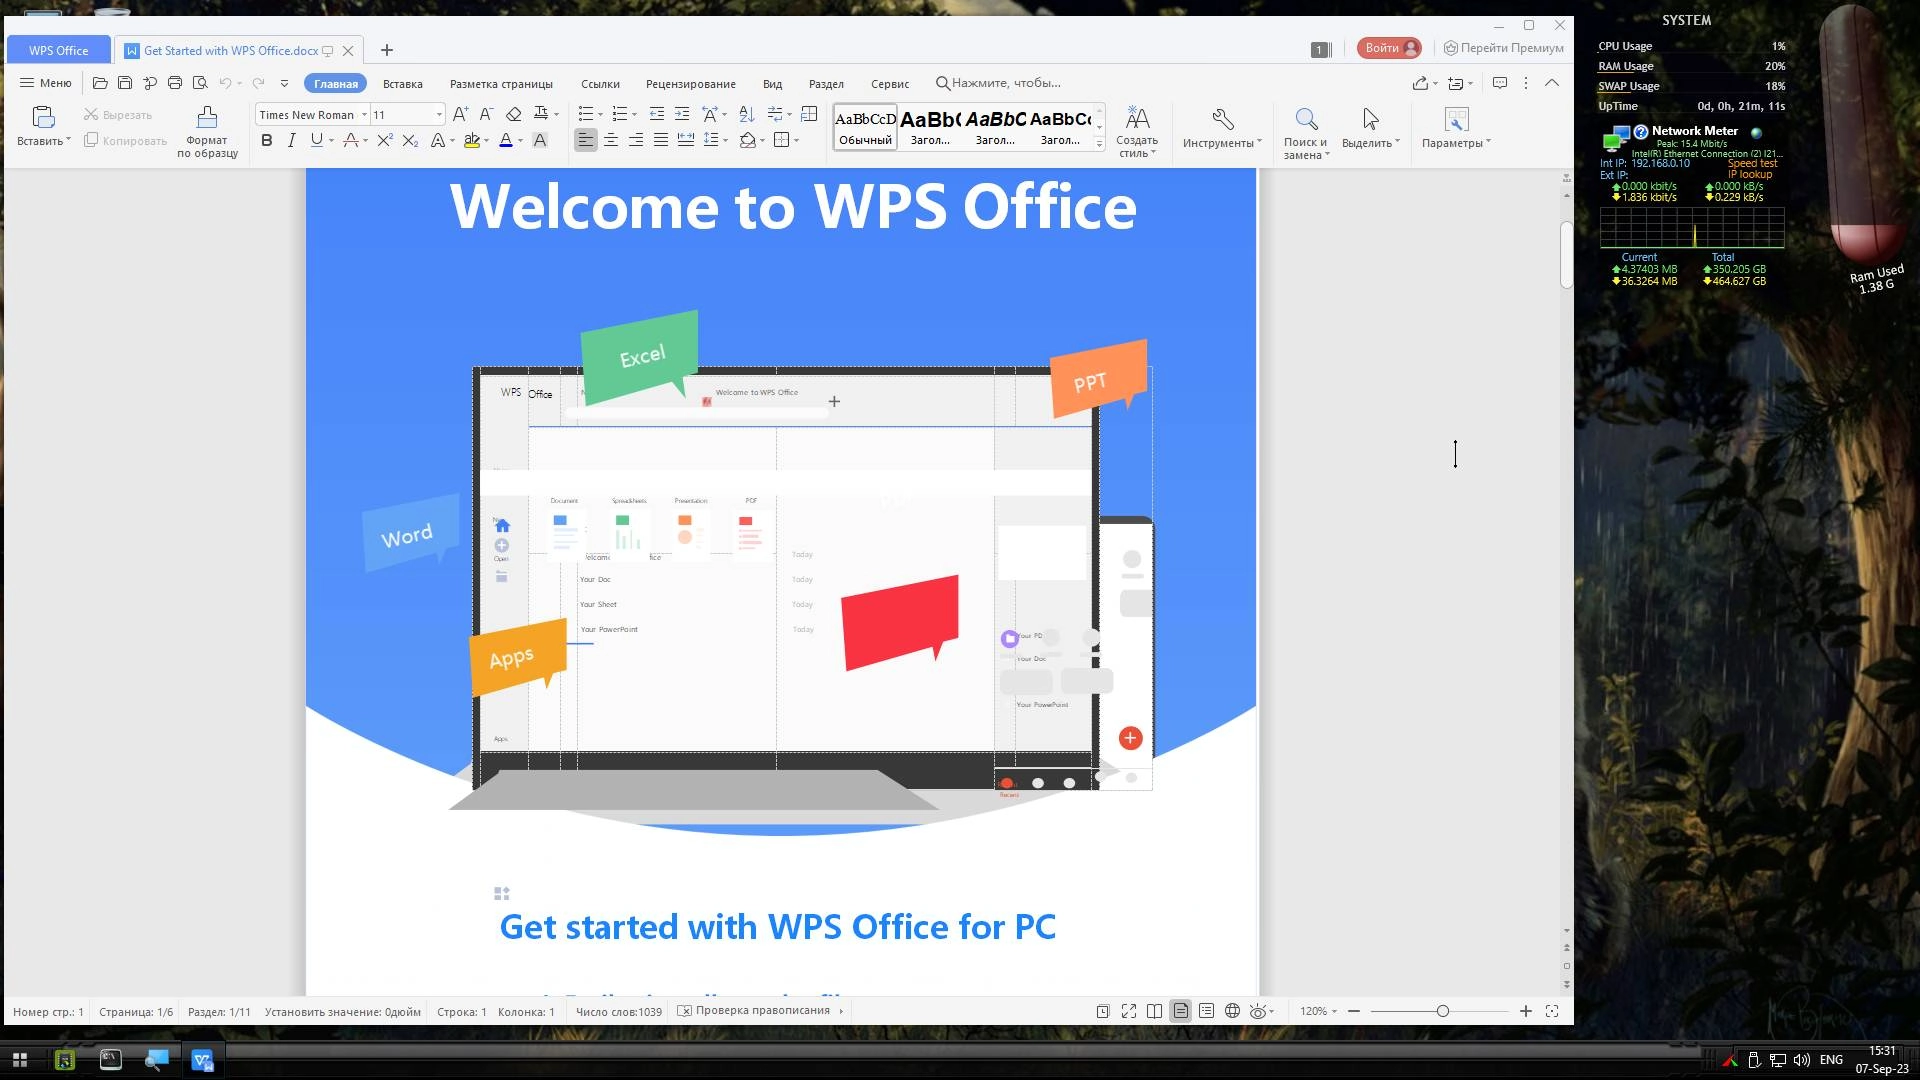Click Format Painter brush icon
The height and width of the screenshot is (1080, 1920).
coord(207,118)
